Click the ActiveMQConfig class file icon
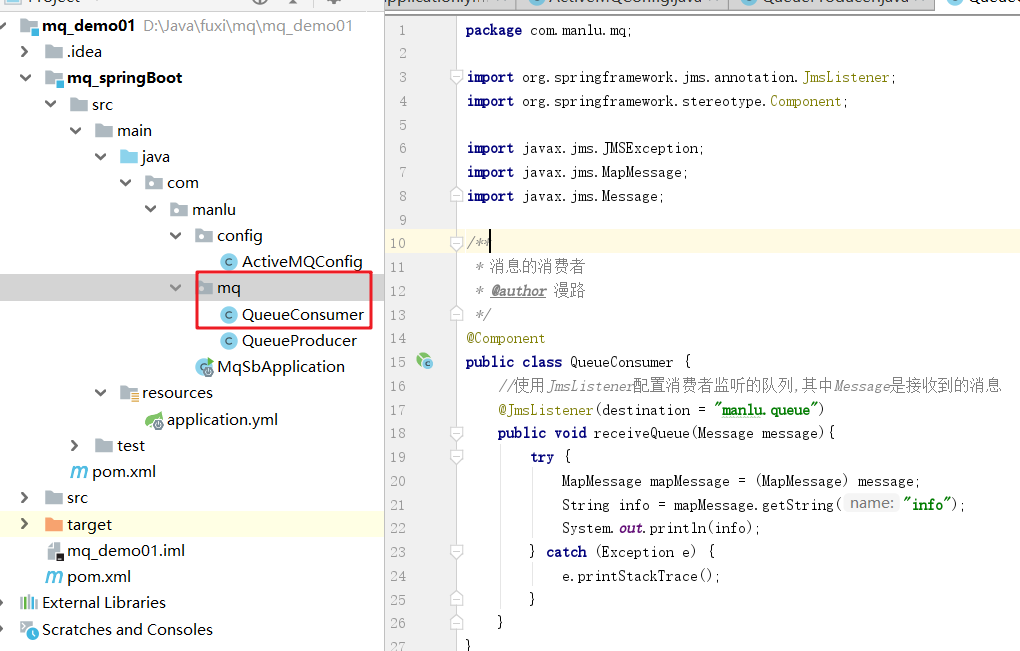The height and width of the screenshot is (651, 1020). pos(229,262)
